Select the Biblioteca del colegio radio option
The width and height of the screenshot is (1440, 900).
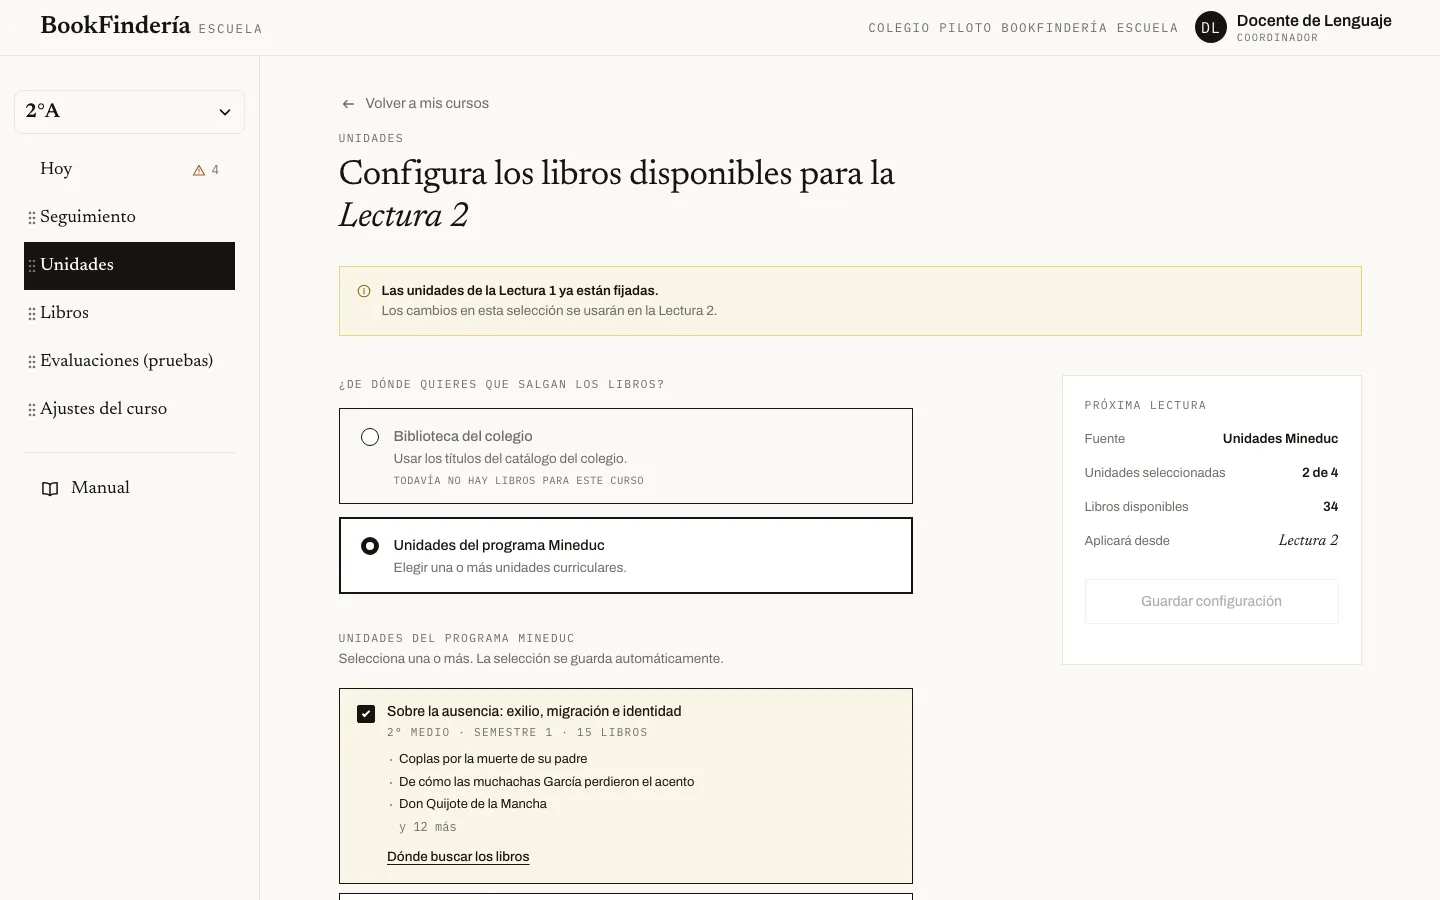click(x=370, y=437)
